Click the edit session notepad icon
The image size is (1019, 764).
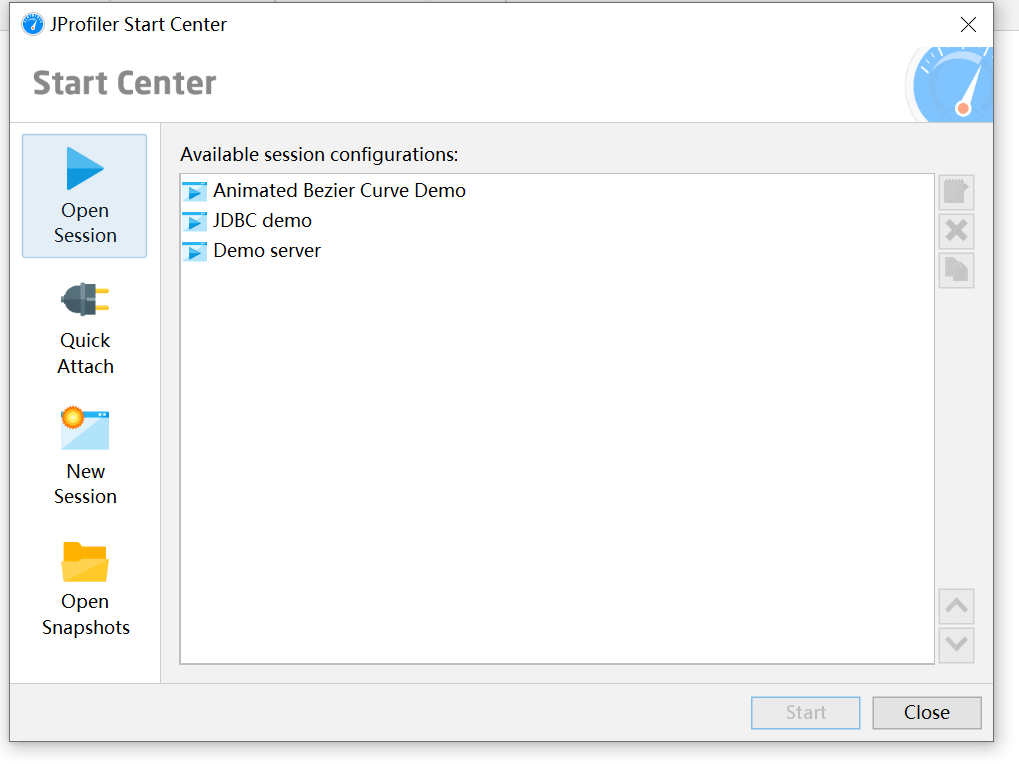pyautogui.click(x=956, y=192)
